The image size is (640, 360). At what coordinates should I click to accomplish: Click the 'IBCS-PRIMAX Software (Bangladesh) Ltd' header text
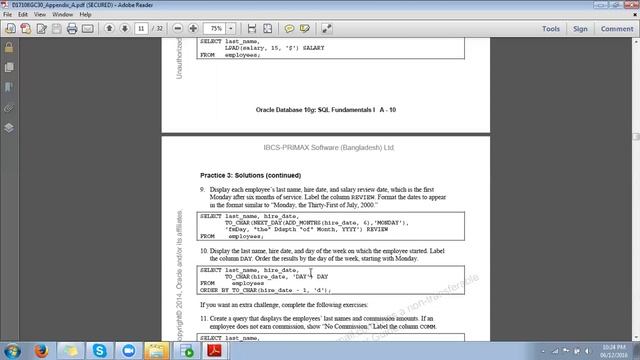click(329, 148)
